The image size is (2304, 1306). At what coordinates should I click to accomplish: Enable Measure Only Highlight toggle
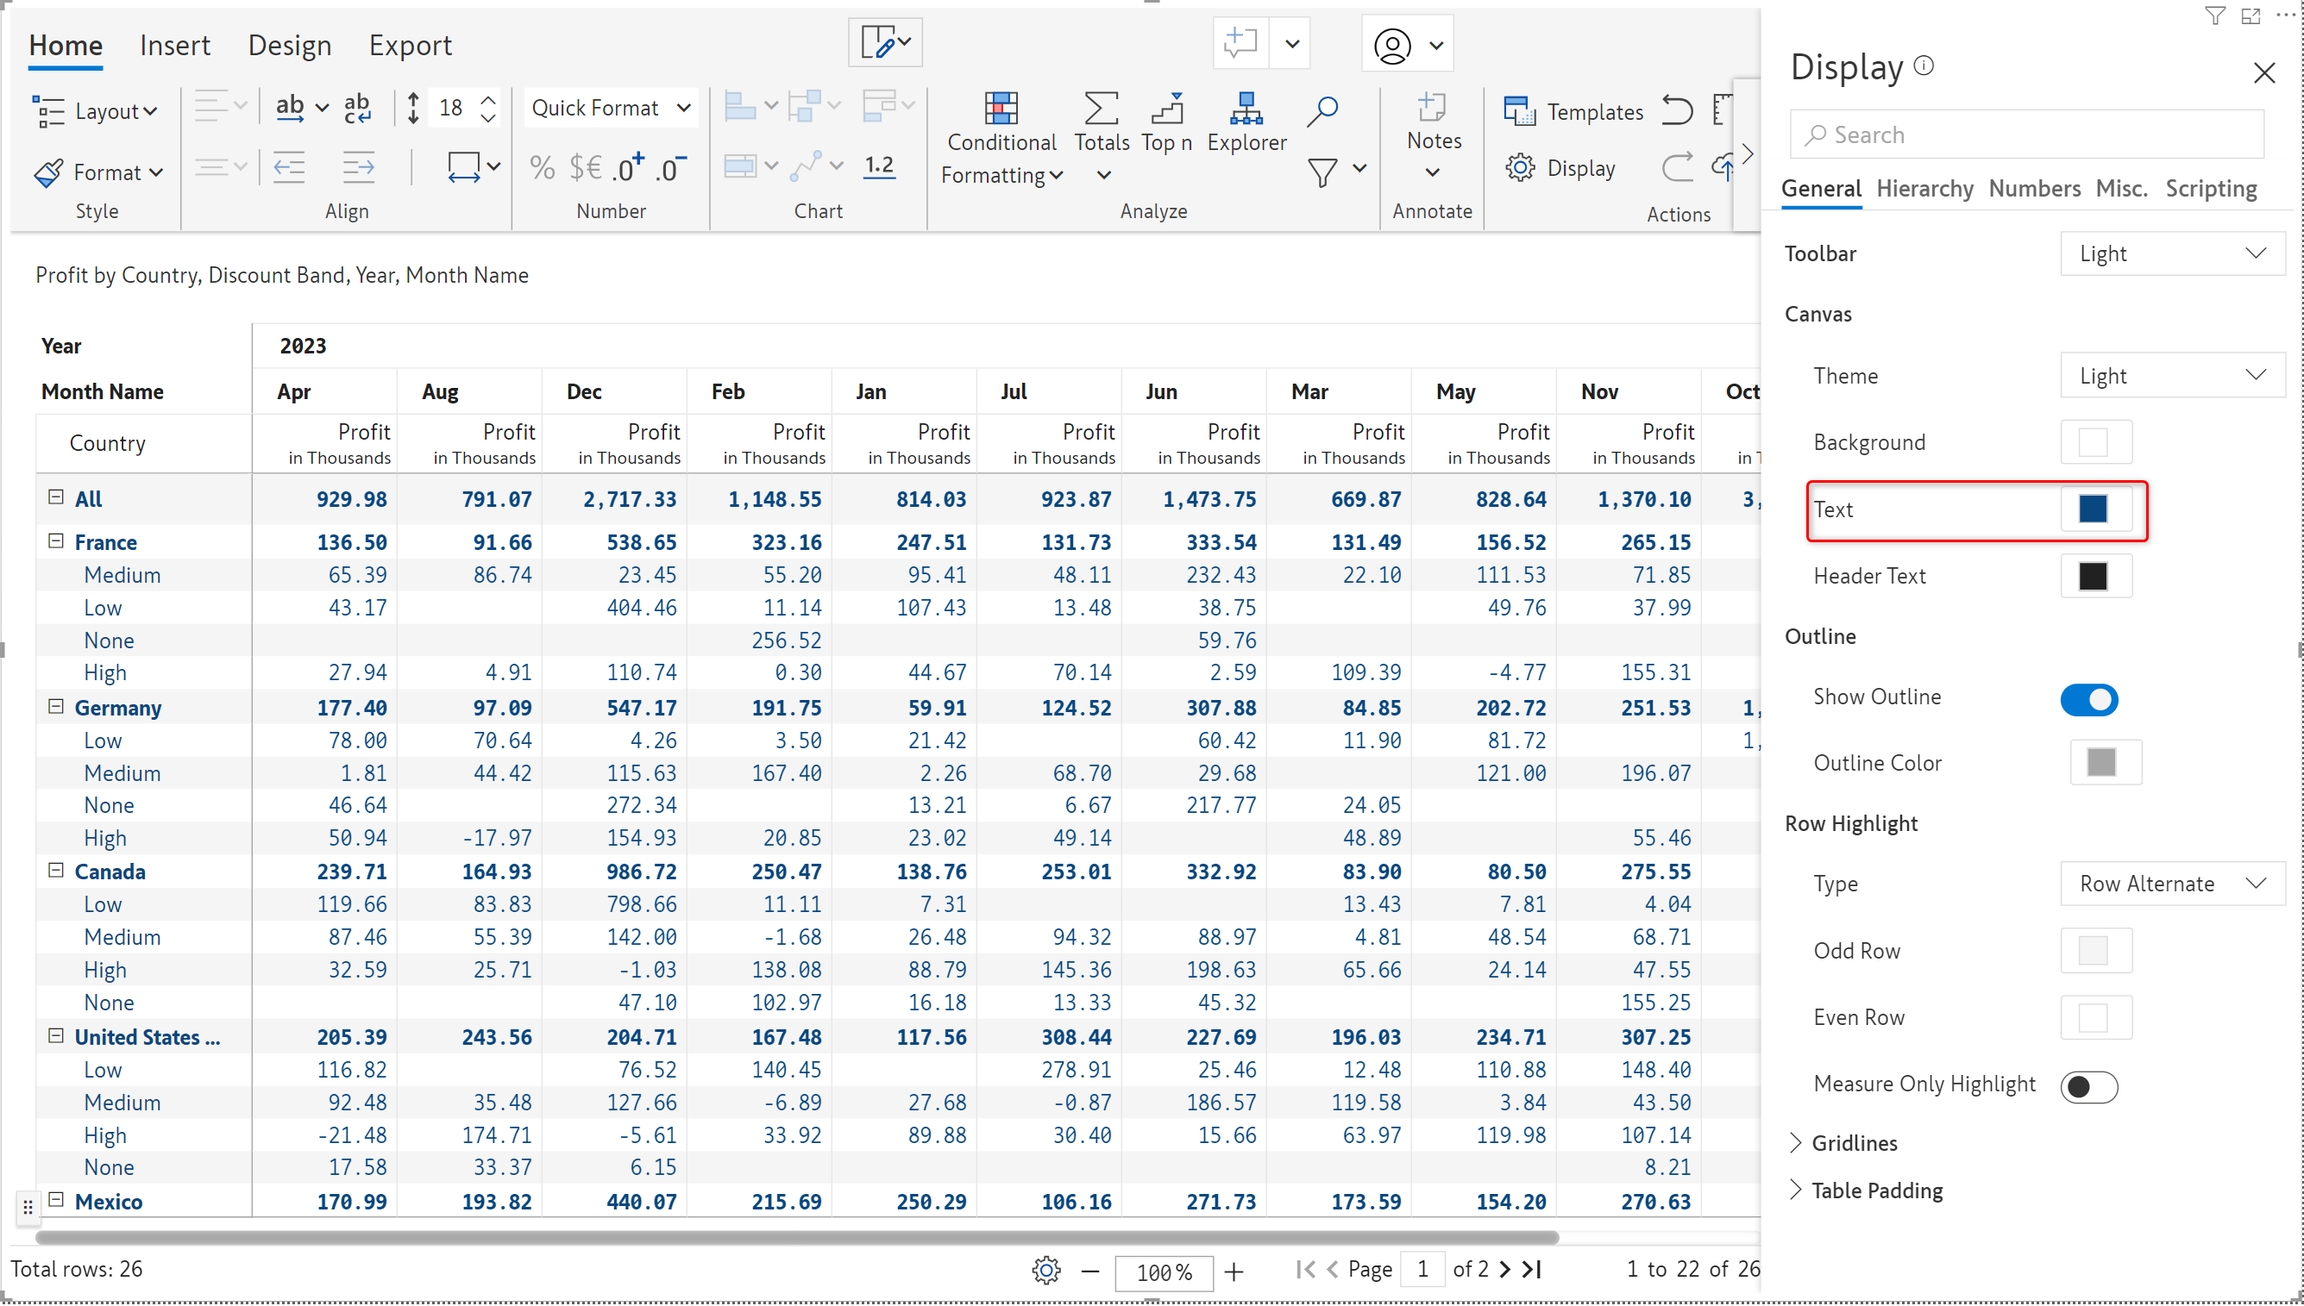click(x=2088, y=1087)
